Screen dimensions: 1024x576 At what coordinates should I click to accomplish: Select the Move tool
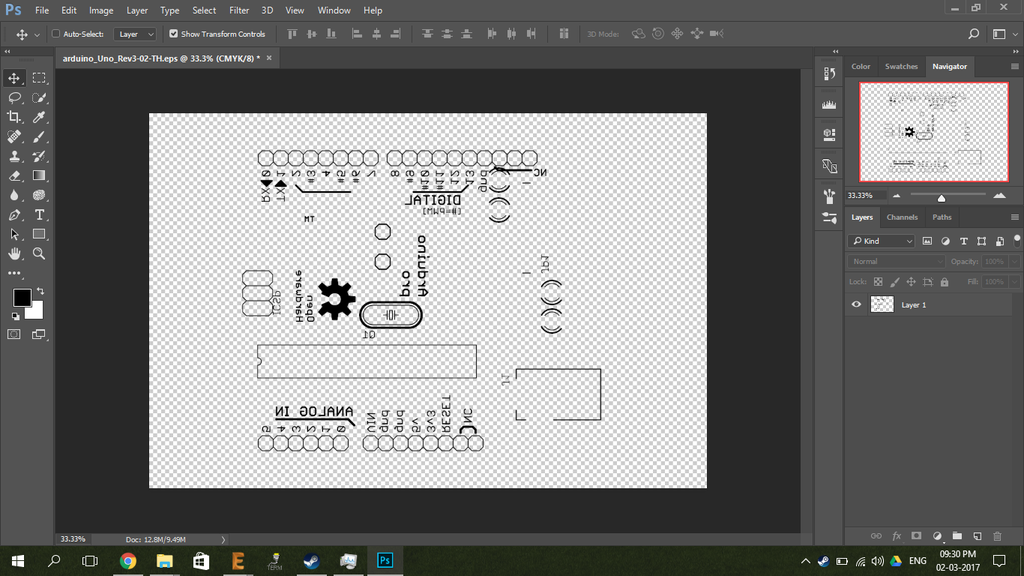[x=14, y=78]
